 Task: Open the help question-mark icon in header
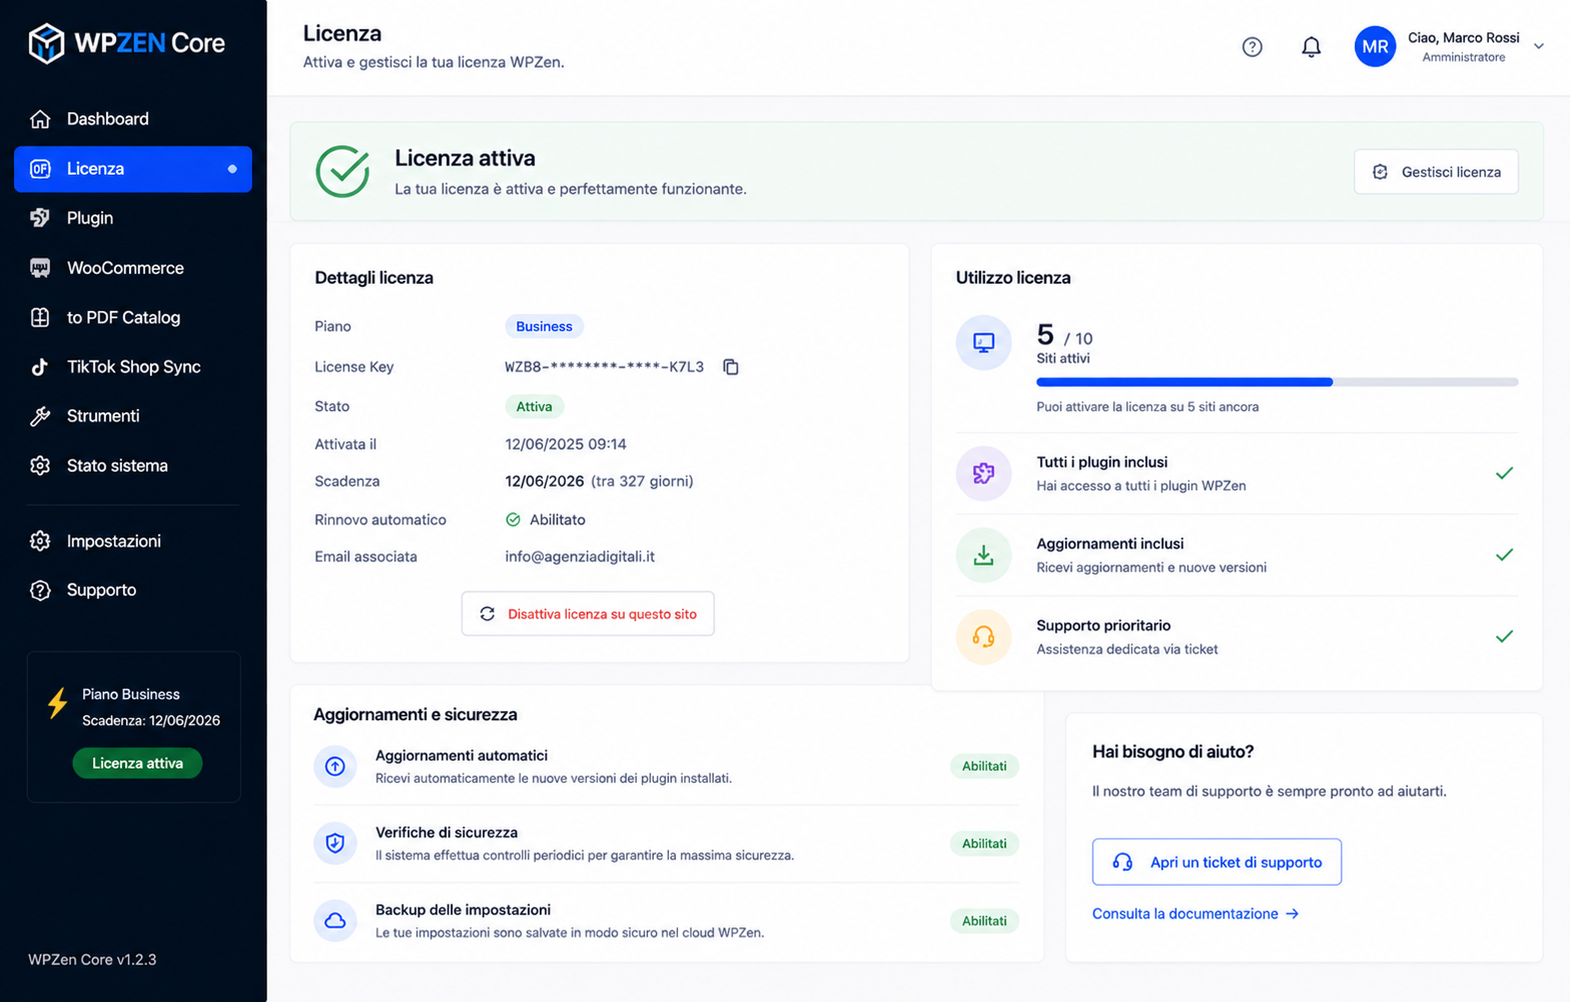click(x=1252, y=47)
